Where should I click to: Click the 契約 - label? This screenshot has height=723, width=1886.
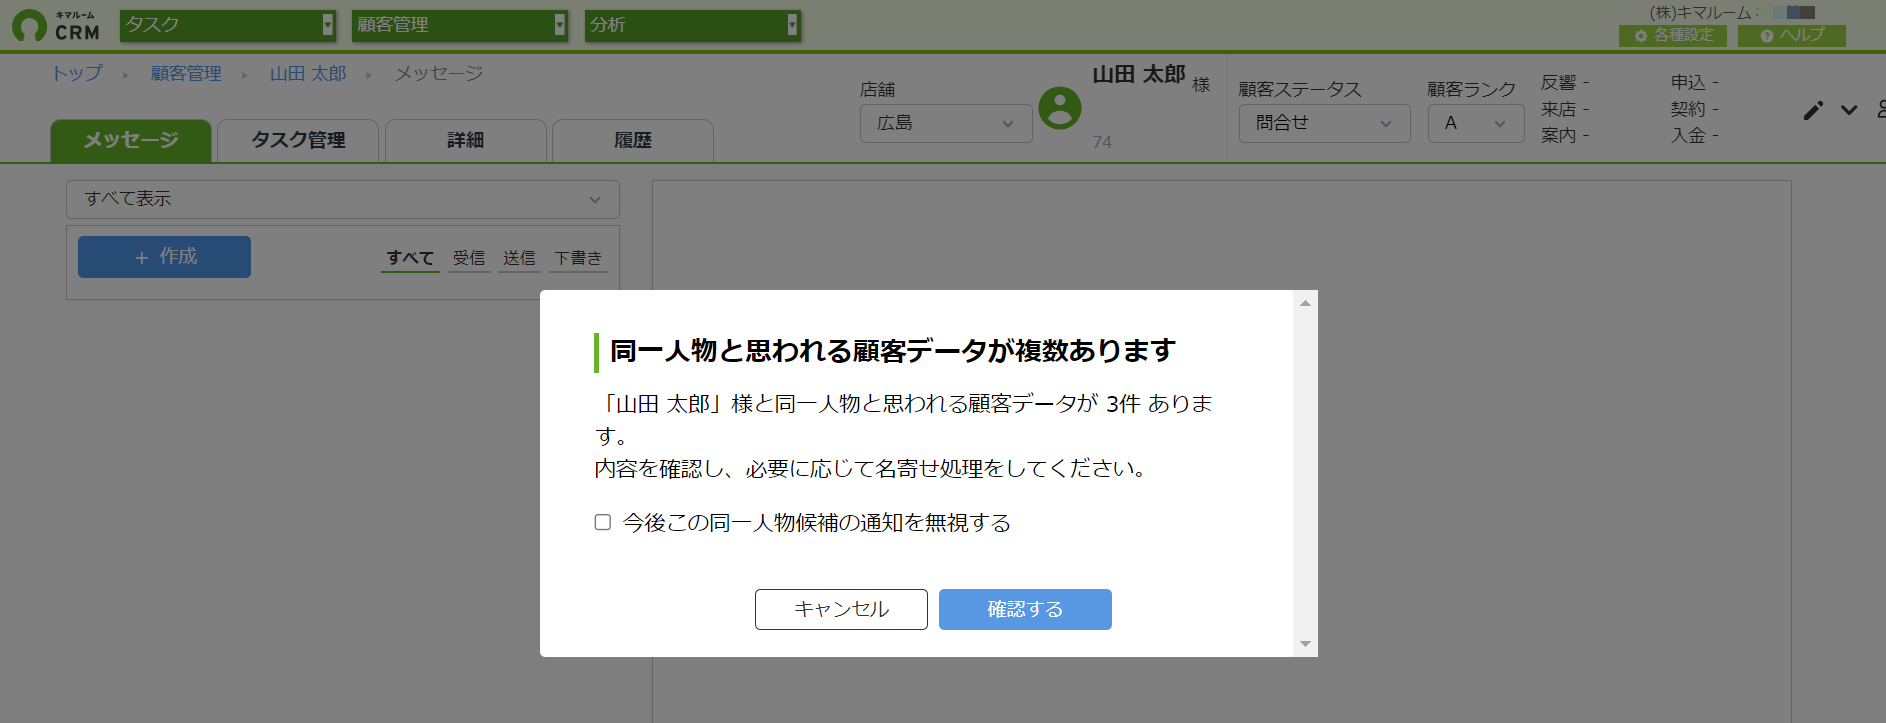coord(1695,109)
